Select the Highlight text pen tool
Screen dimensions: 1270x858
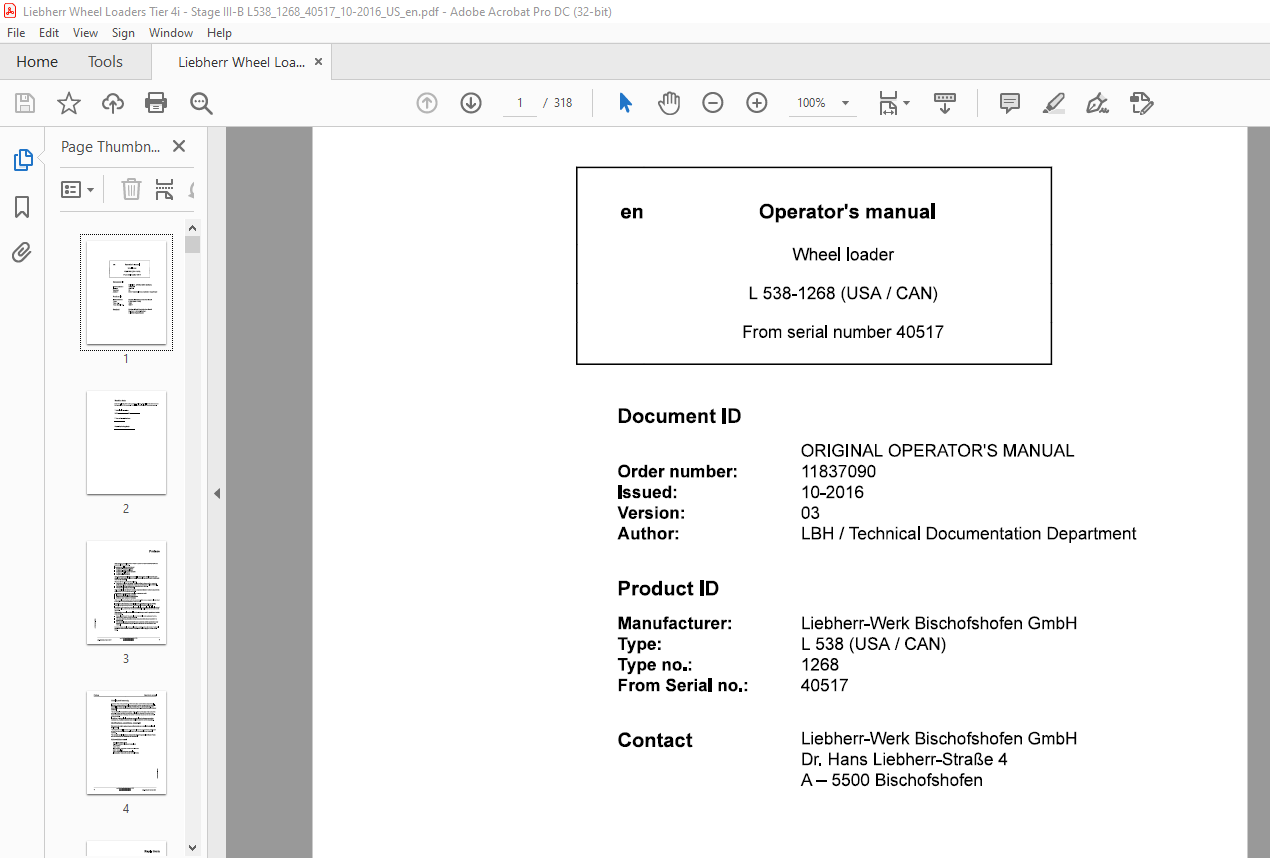(1053, 103)
